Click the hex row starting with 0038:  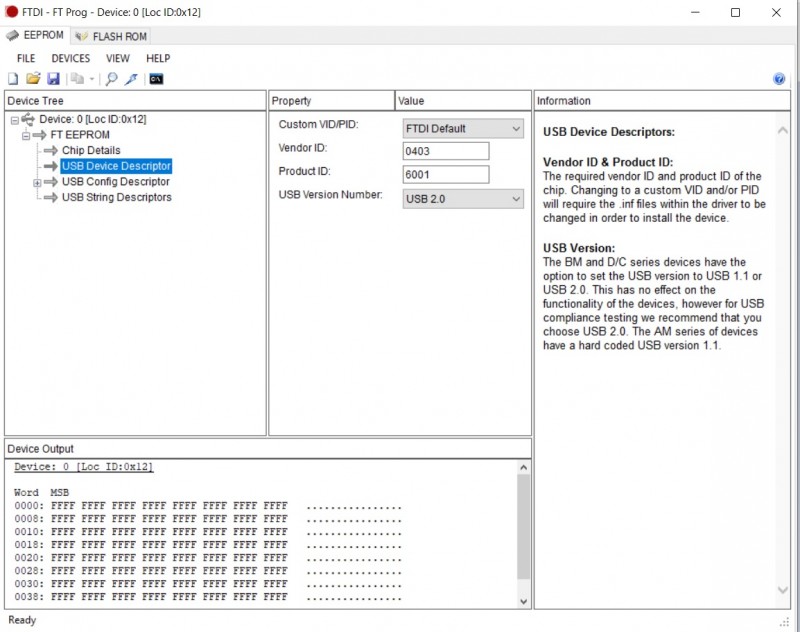pos(208,597)
